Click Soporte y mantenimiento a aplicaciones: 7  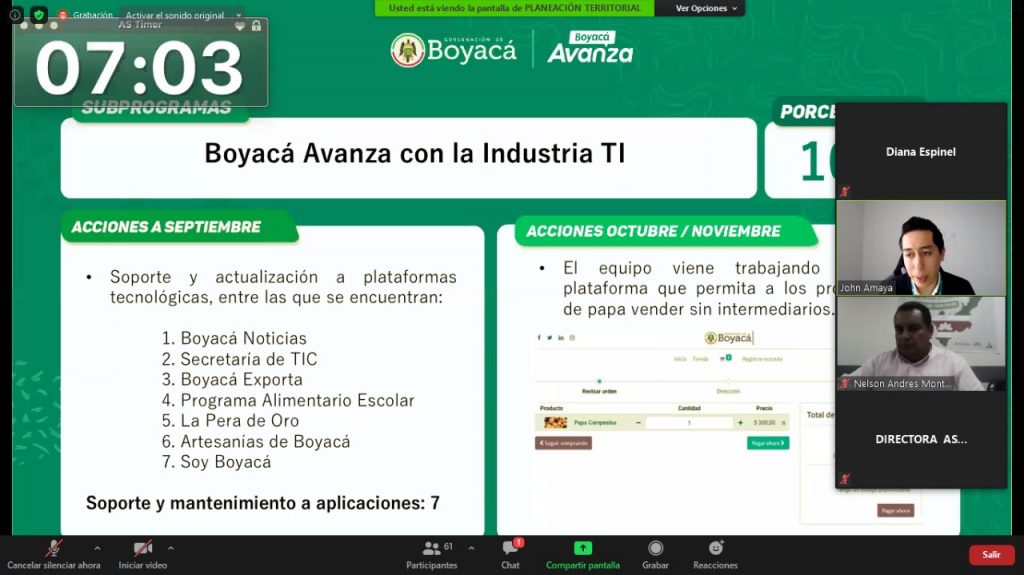[x=263, y=503]
